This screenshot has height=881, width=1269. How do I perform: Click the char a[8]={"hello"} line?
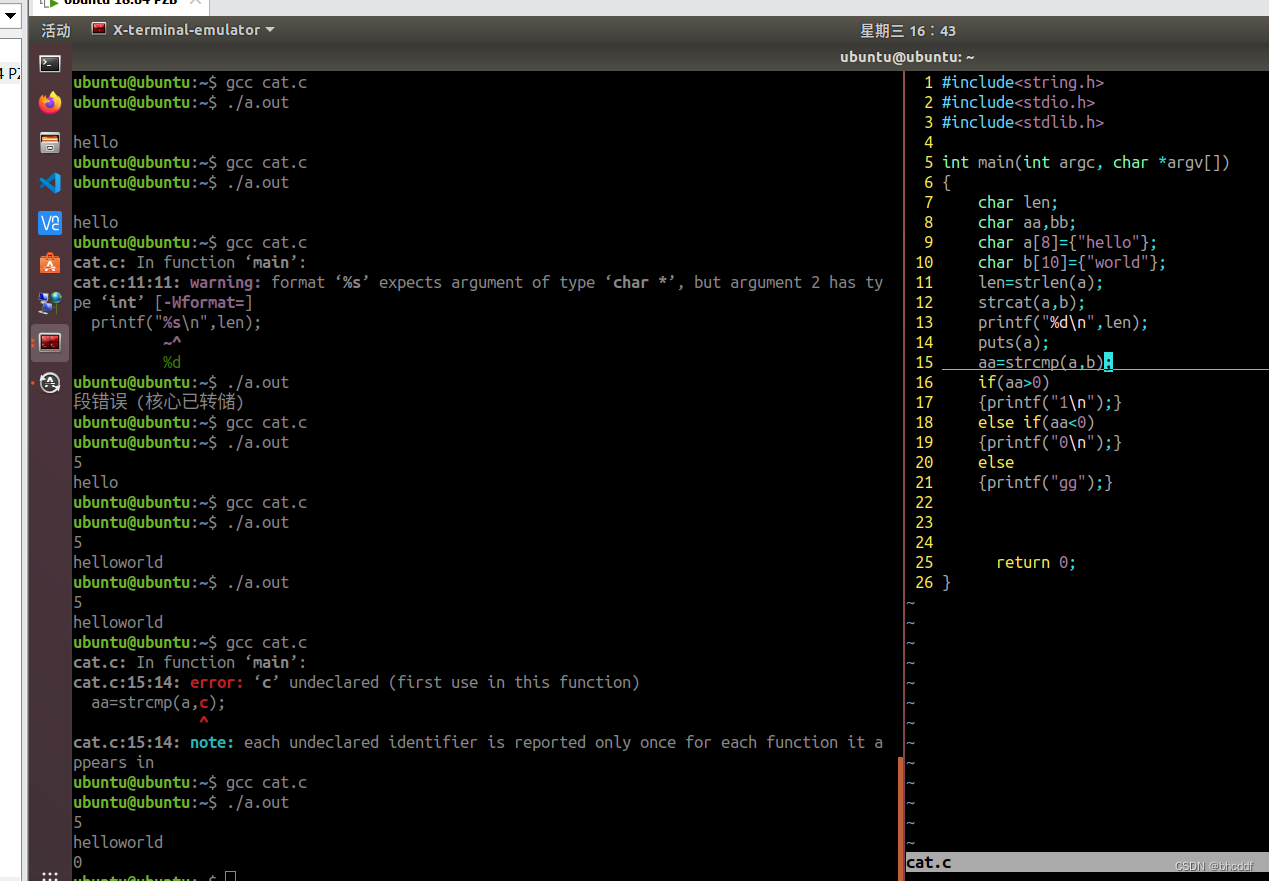click(x=1068, y=242)
